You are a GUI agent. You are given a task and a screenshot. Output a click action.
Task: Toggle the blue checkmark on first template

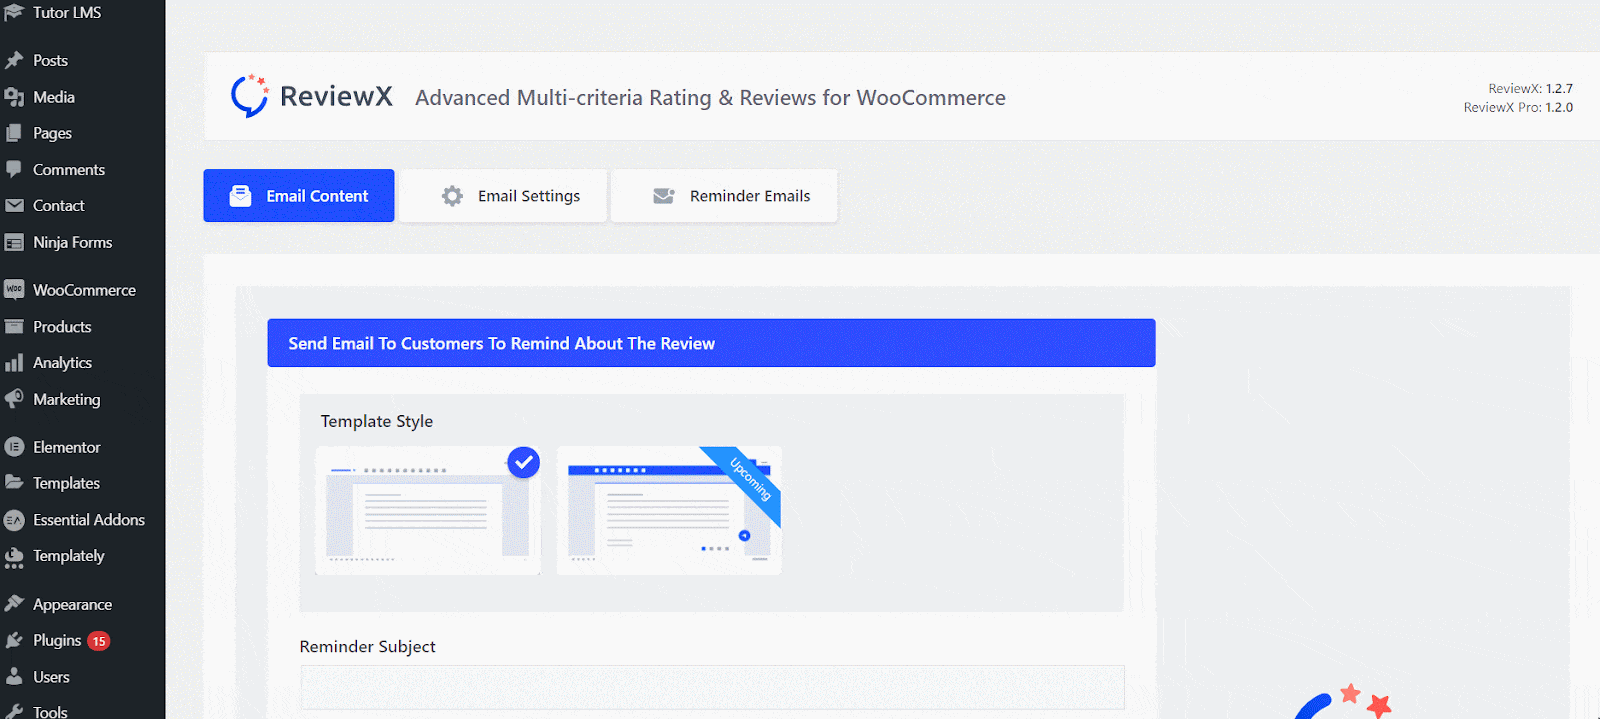(x=523, y=462)
